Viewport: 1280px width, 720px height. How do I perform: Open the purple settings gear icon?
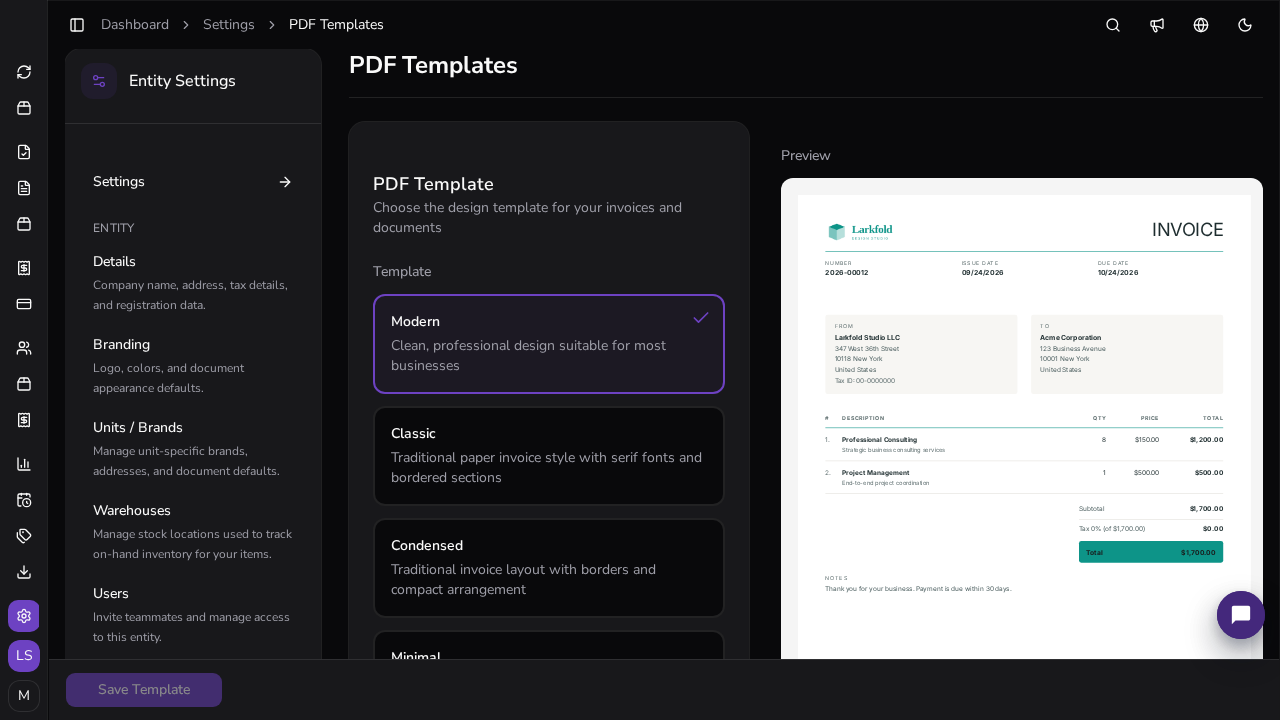[24, 616]
